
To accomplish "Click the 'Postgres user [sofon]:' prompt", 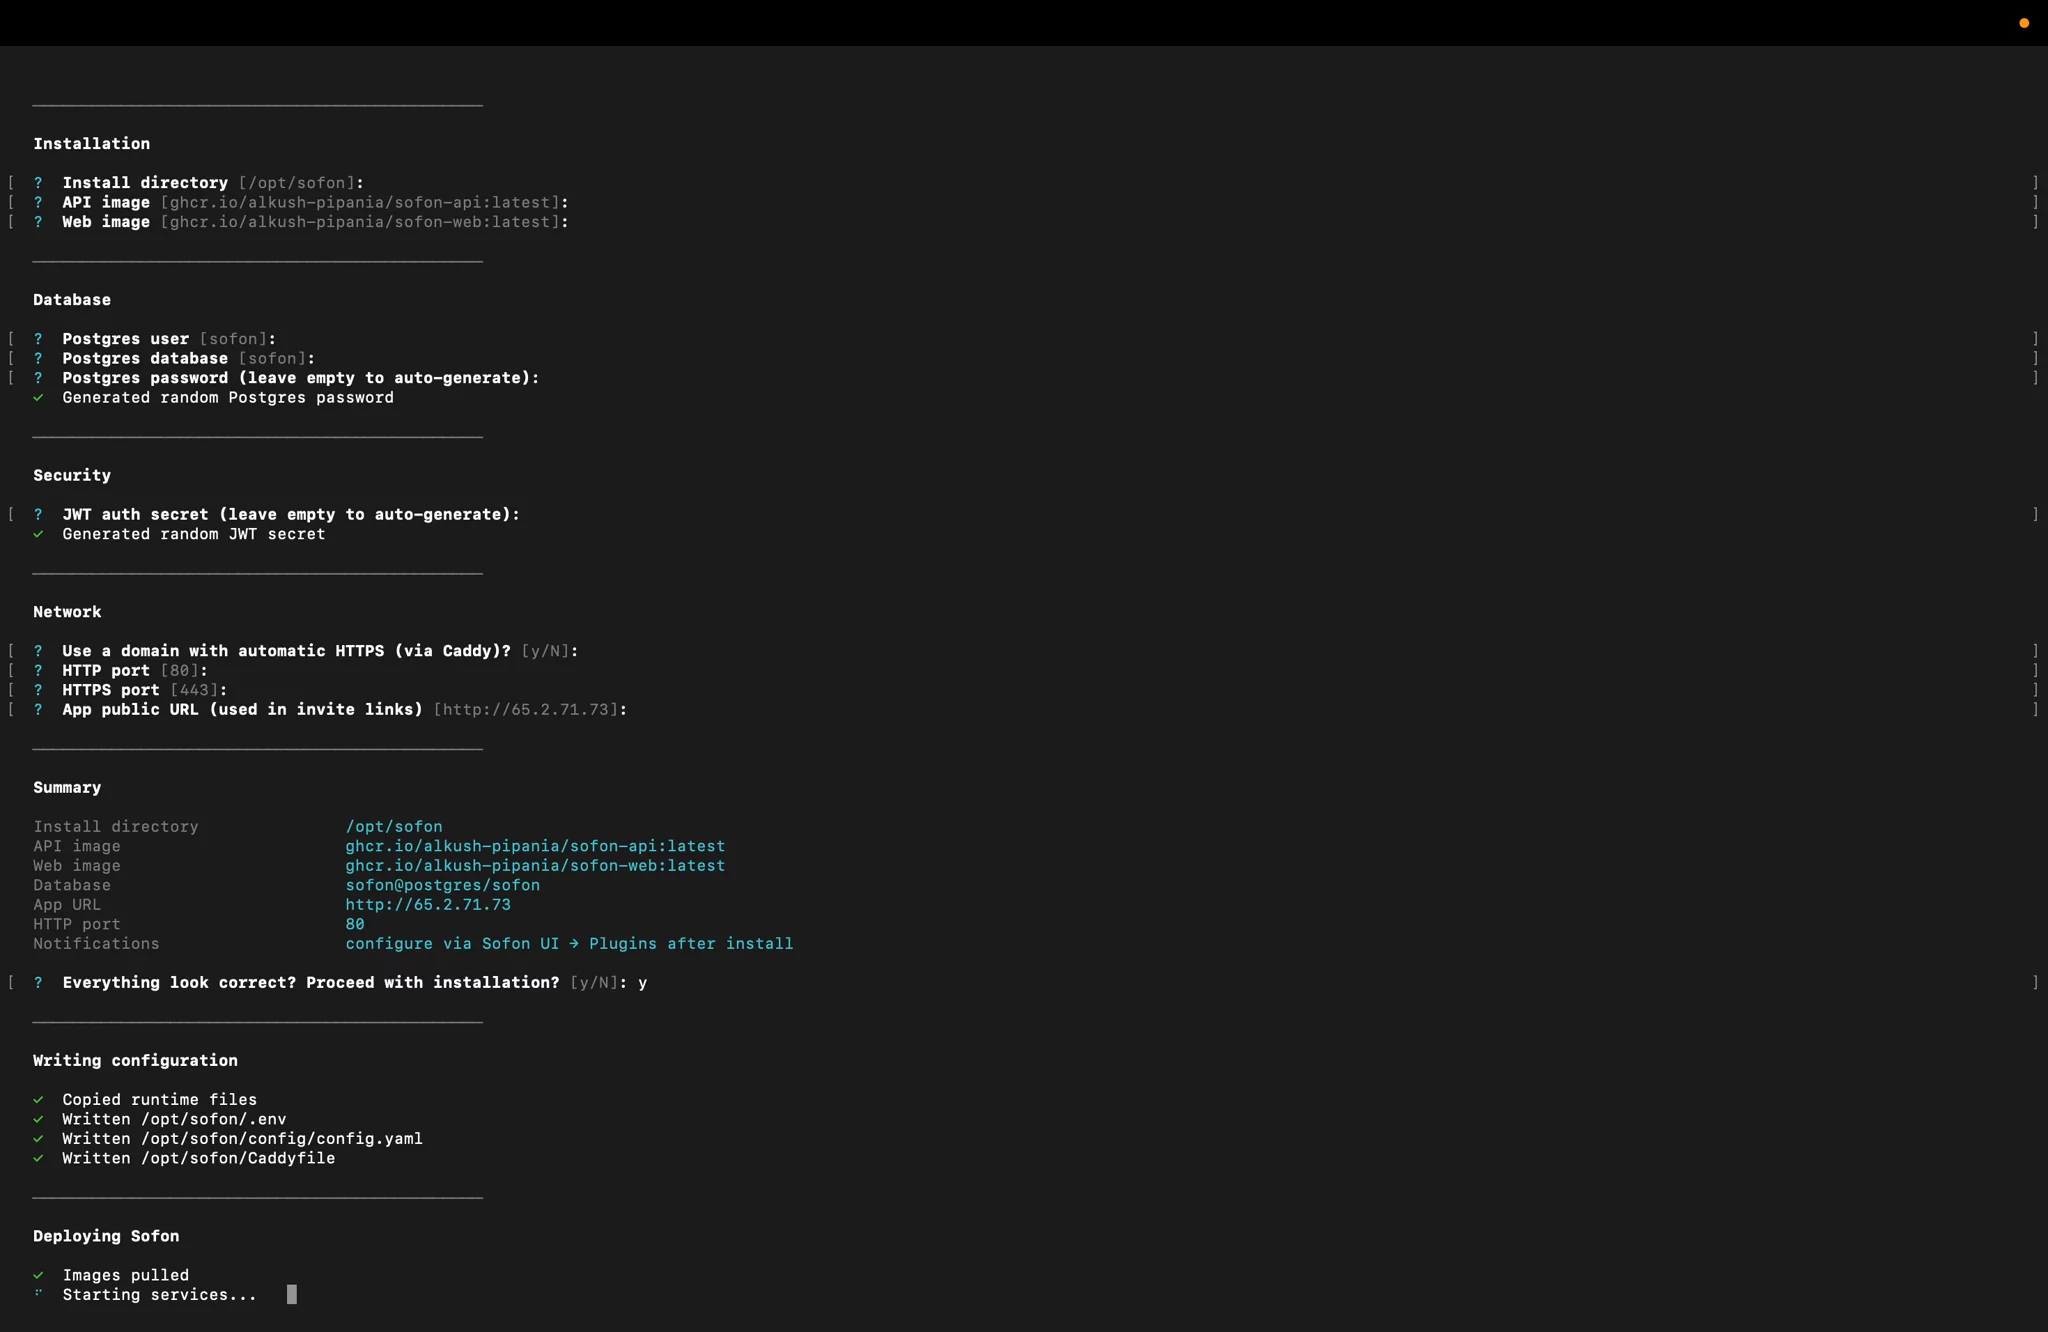I will [169, 339].
